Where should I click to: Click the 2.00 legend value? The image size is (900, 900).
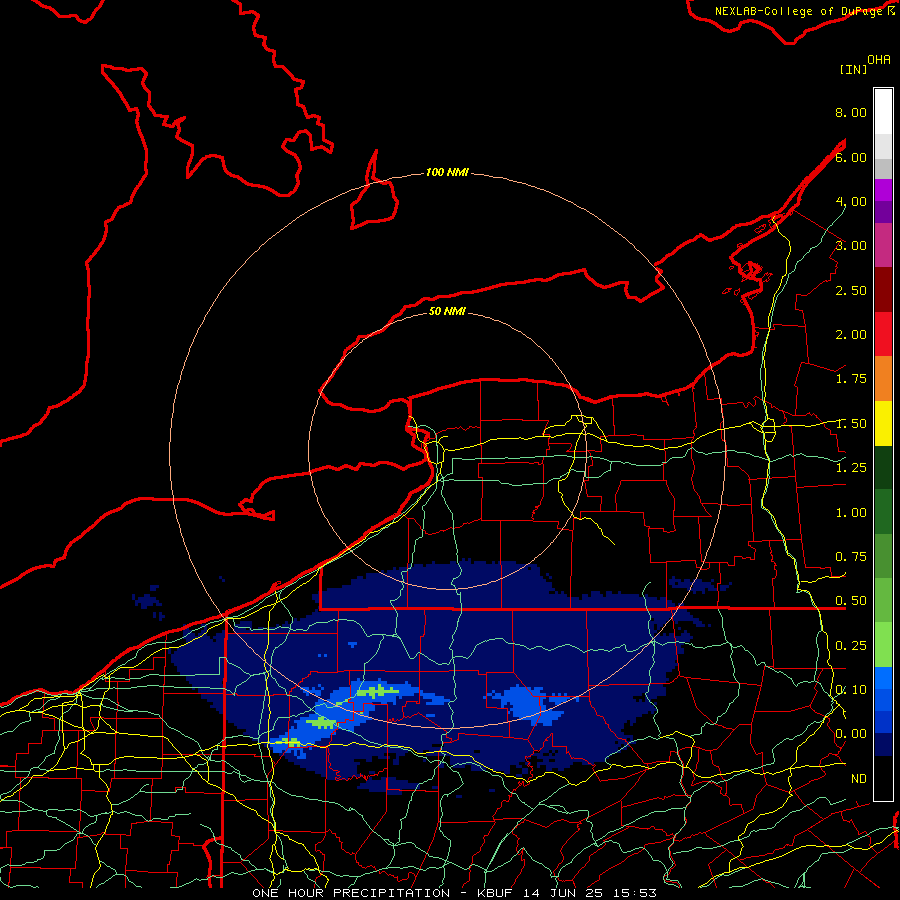851,335
